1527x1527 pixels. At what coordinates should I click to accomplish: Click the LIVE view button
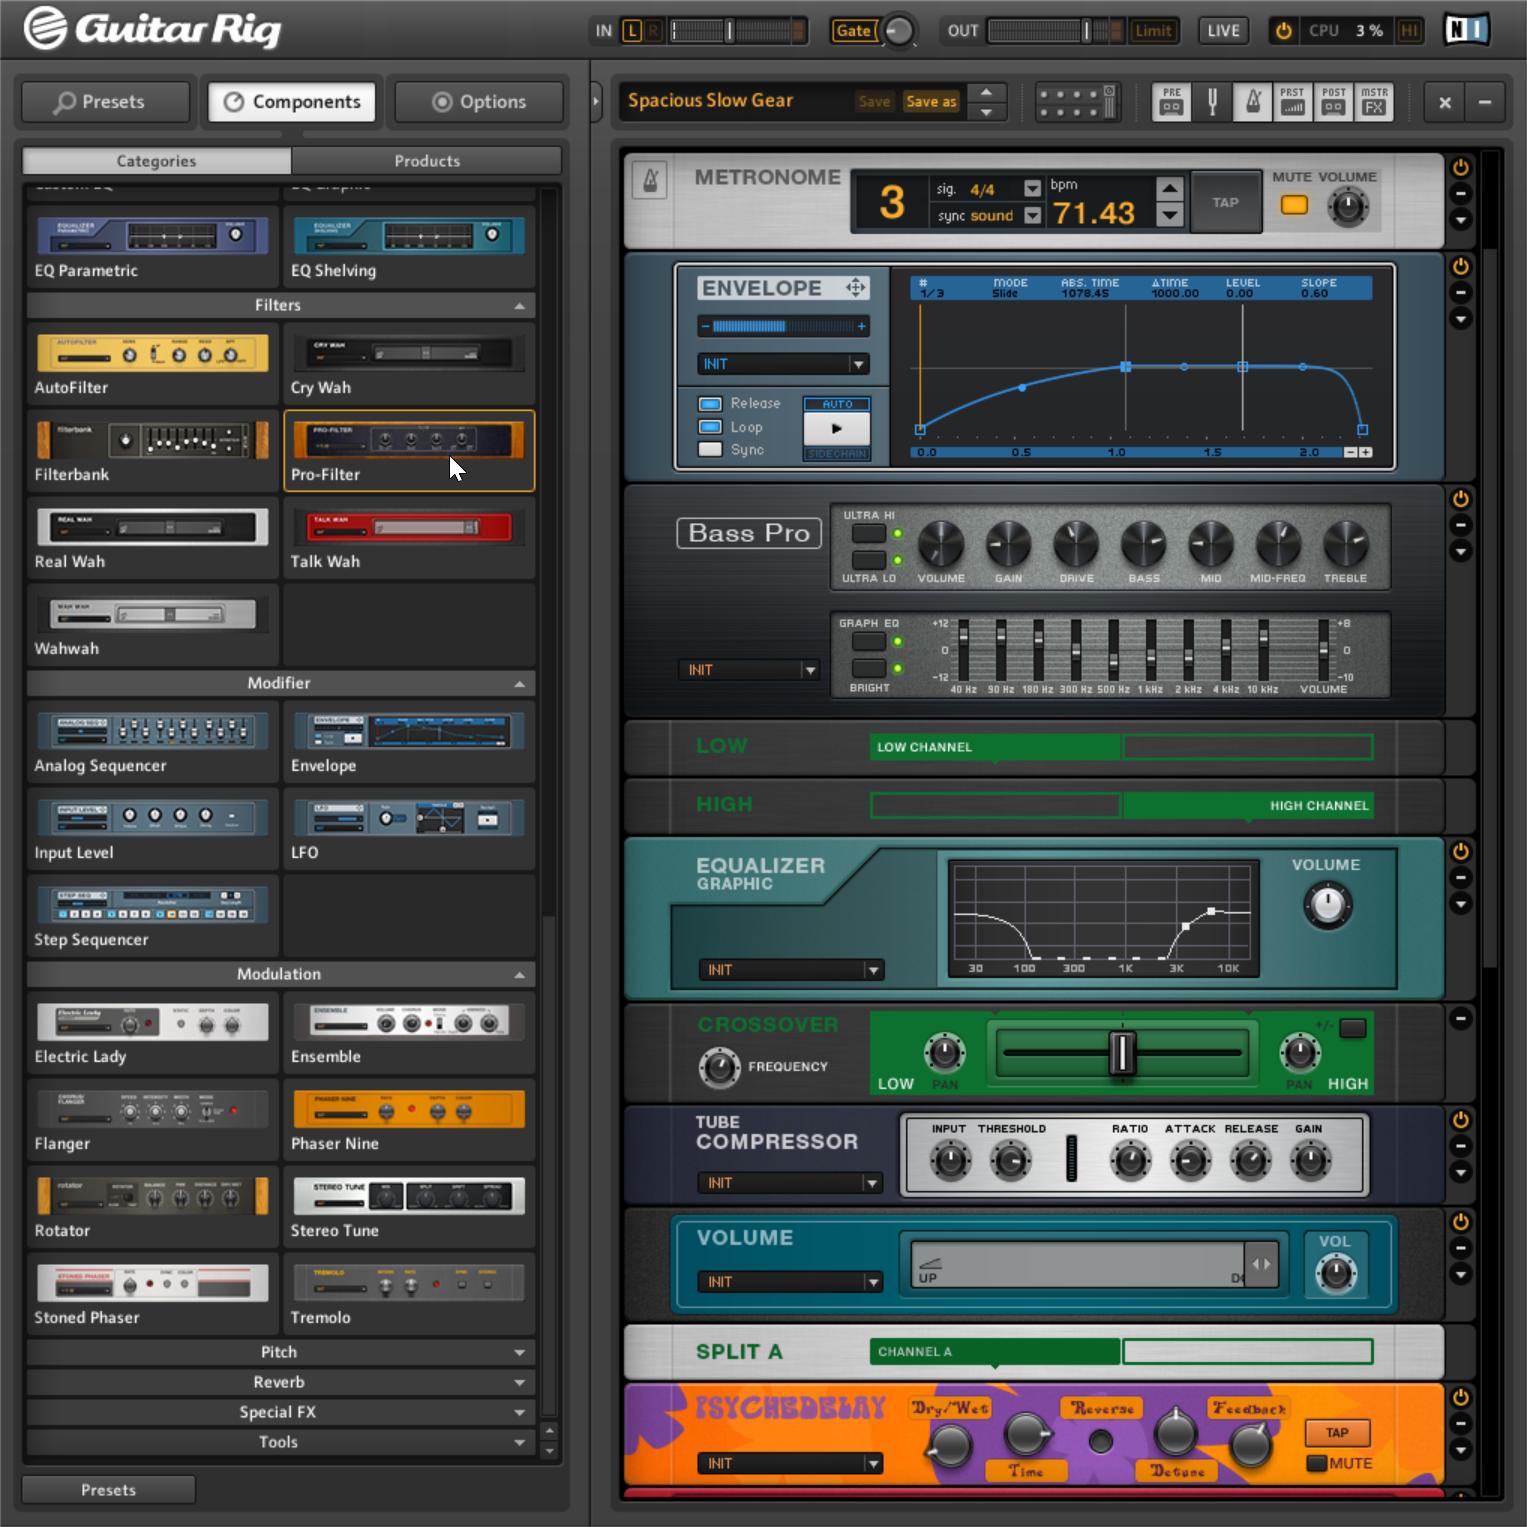1223,31
